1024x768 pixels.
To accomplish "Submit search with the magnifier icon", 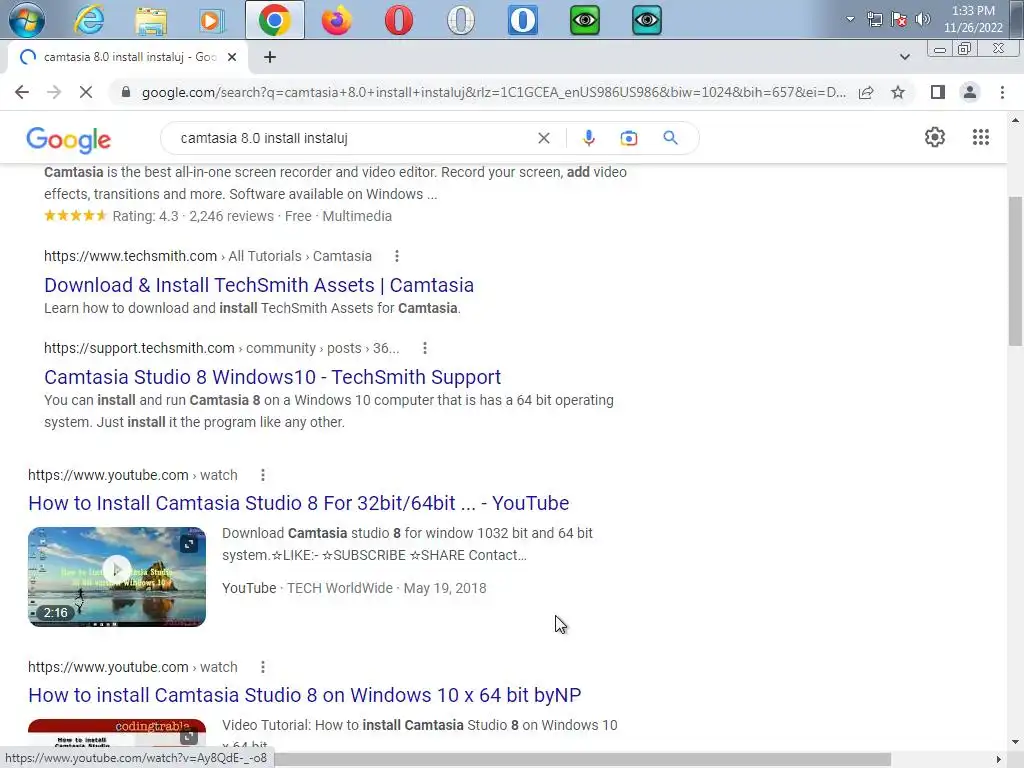I will [670, 138].
